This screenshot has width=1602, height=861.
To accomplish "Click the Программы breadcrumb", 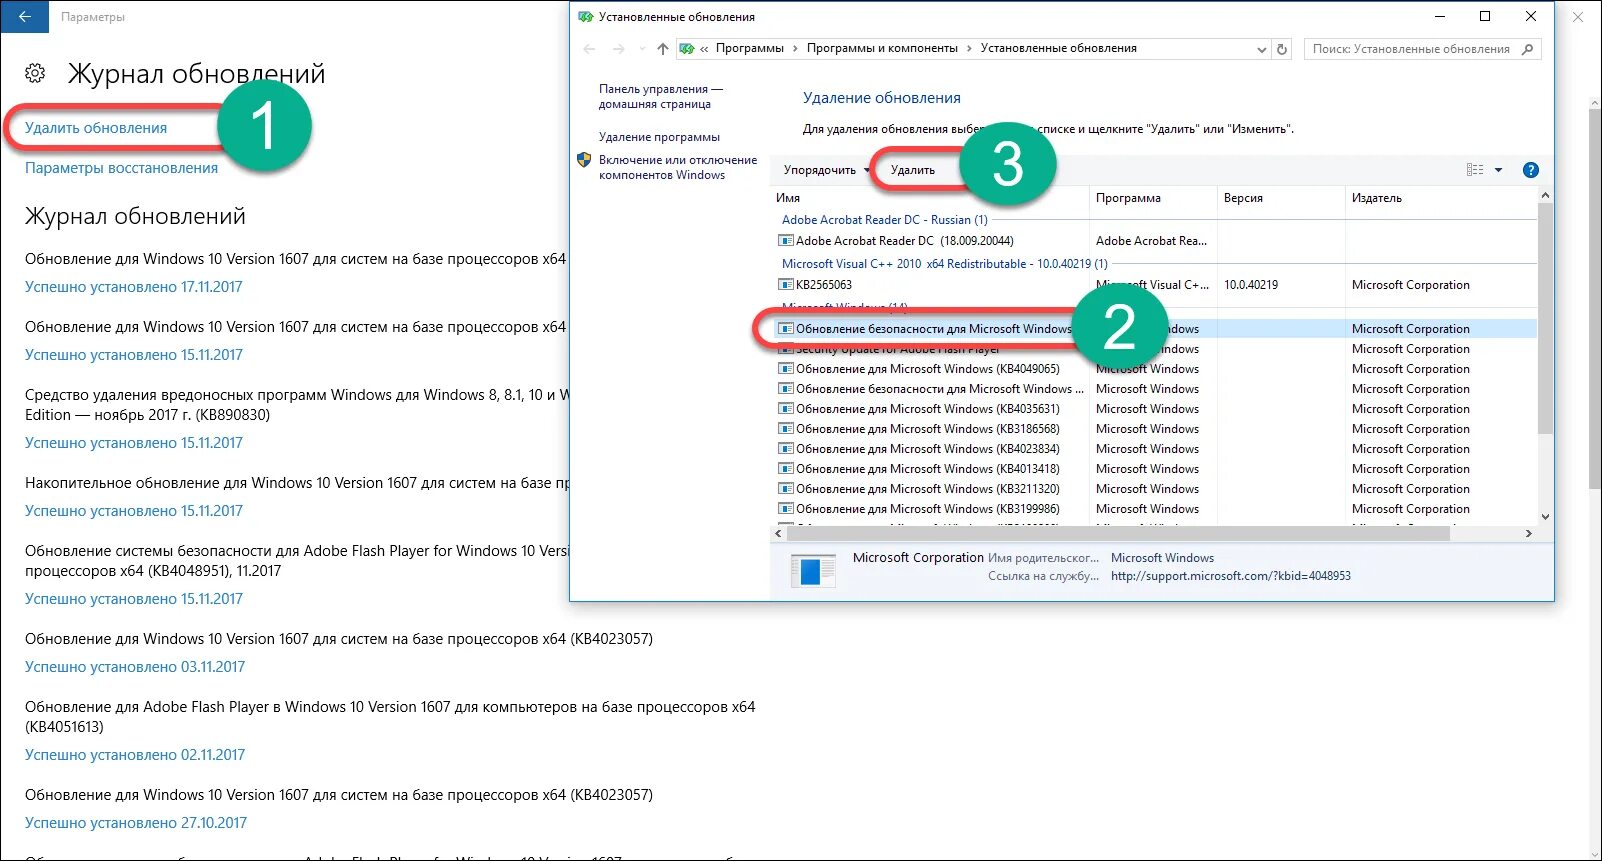I will point(750,48).
